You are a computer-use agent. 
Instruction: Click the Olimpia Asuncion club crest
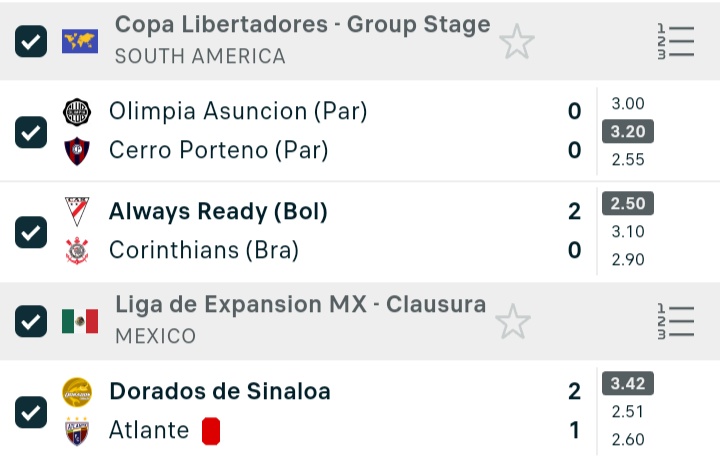tap(77, 112)
